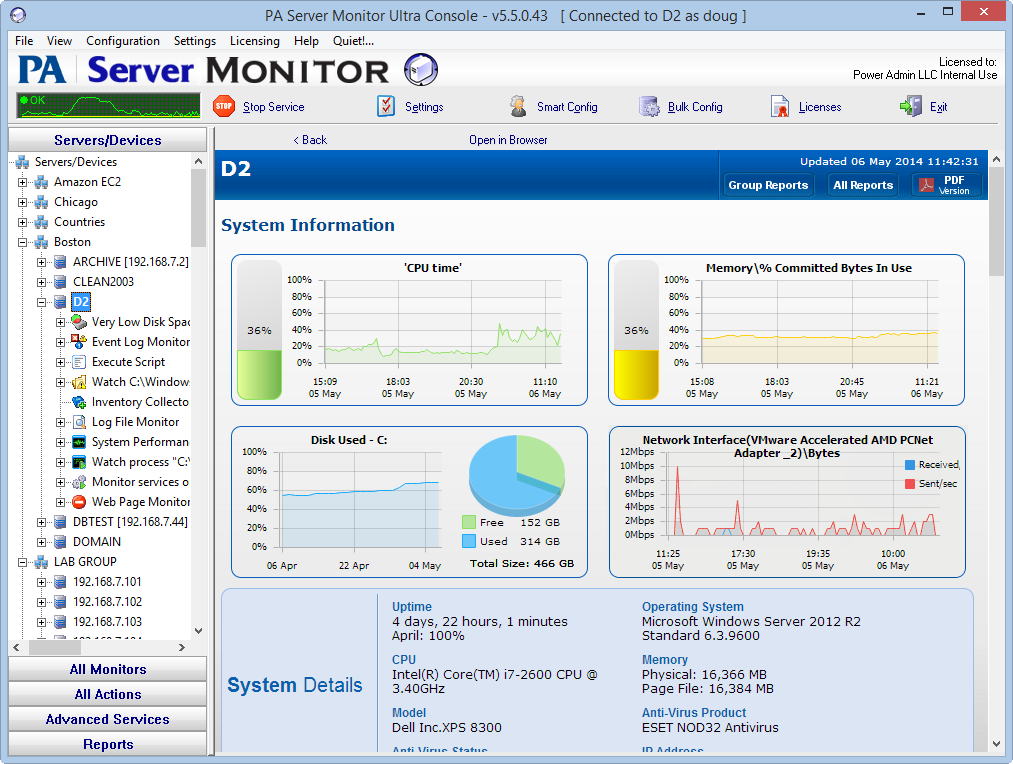Image resolution: width=1013 pixels, height=764 pixels.
Task: Collapse the LAB GROUP node
Action: [x=23, y=562]
